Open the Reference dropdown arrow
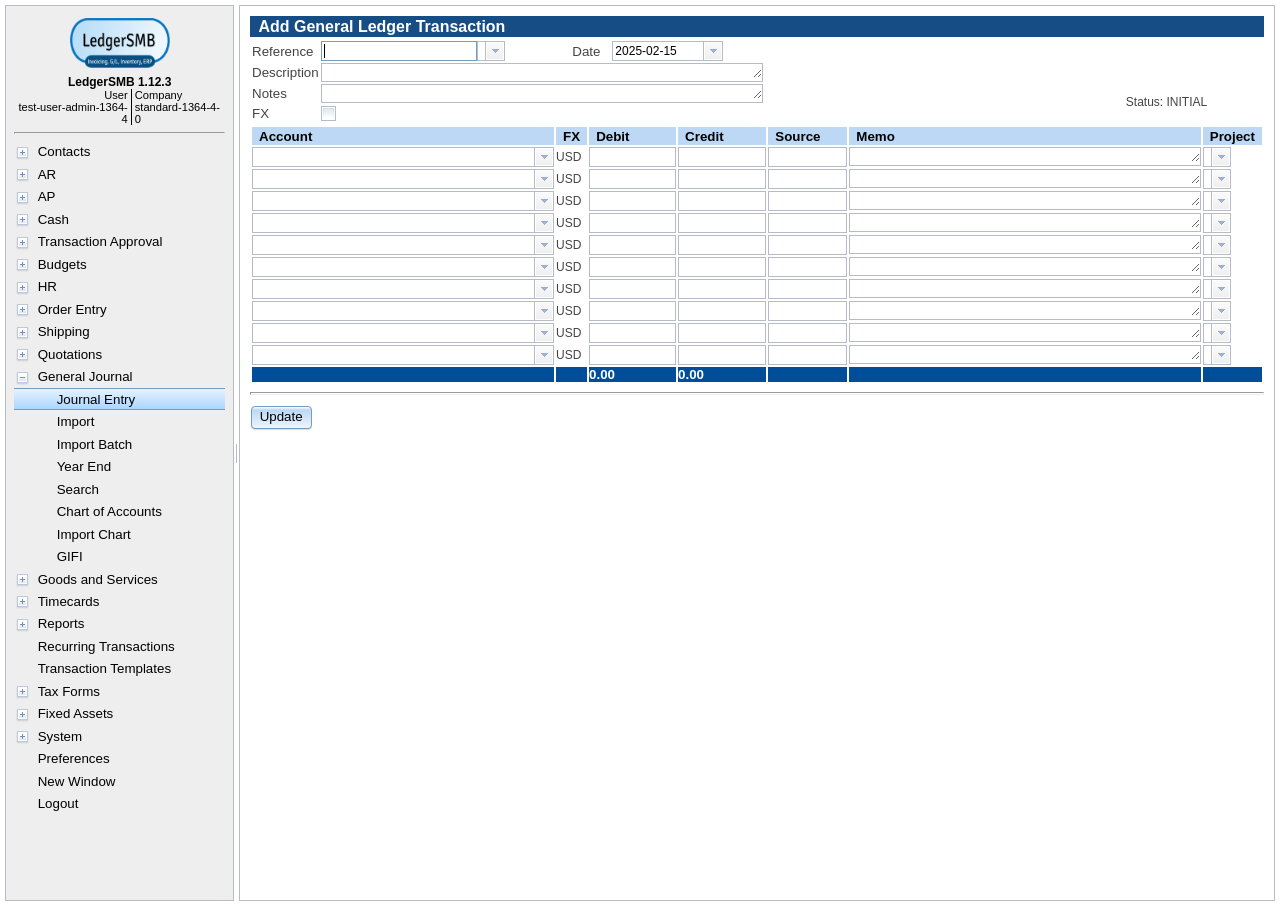The image size is (1280, 906). point(495,51)
